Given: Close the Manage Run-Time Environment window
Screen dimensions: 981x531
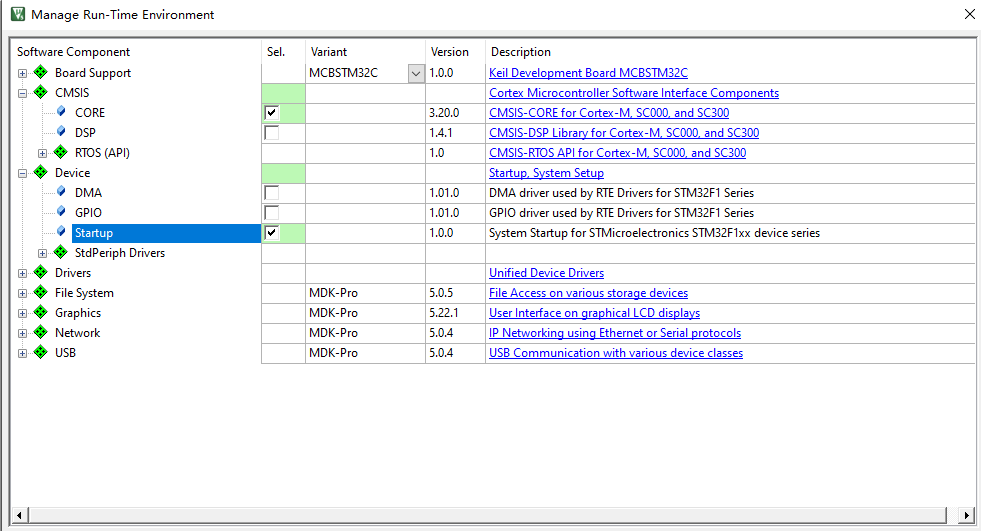Looking at the screenshot, I should [970, 14].
